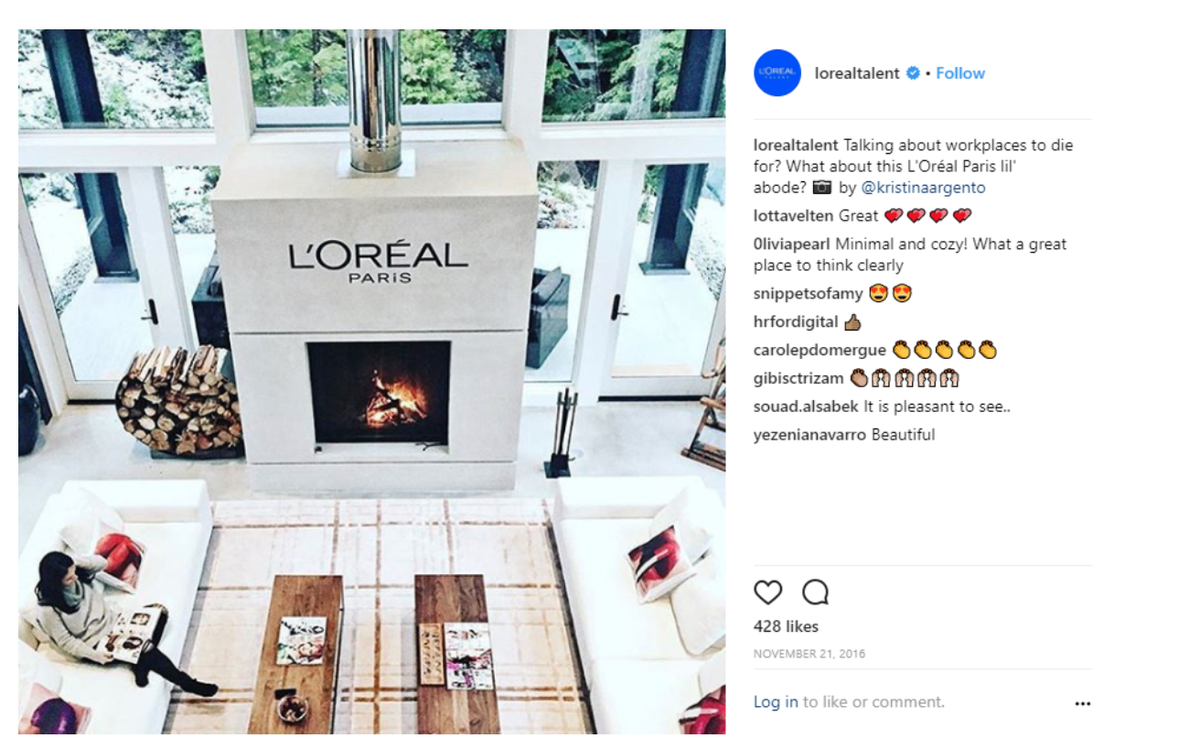Open hrfordigital commenter profile
1200x749 pixels.
coord(796,322)
